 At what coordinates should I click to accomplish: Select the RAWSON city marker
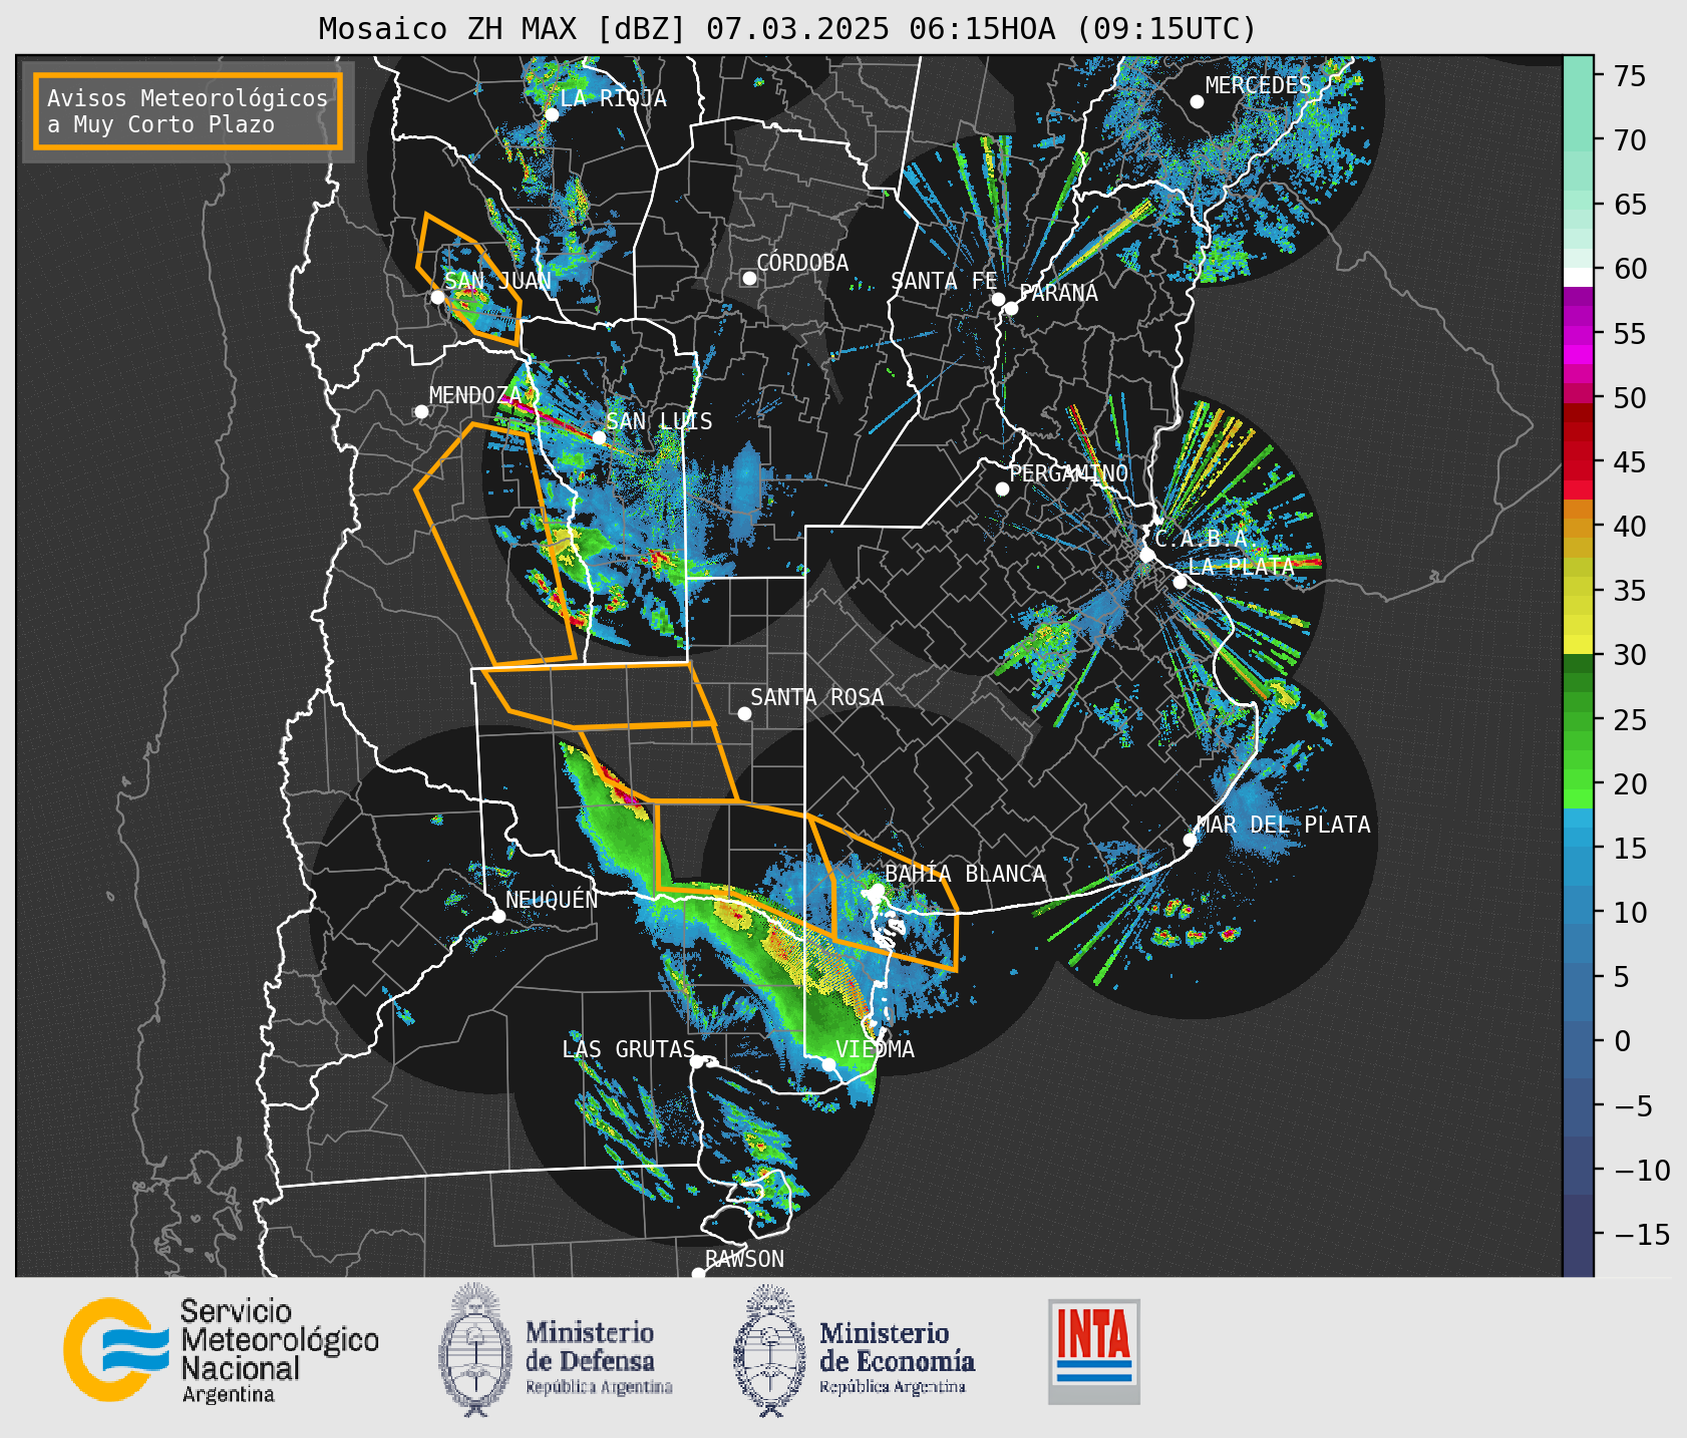698,1273
